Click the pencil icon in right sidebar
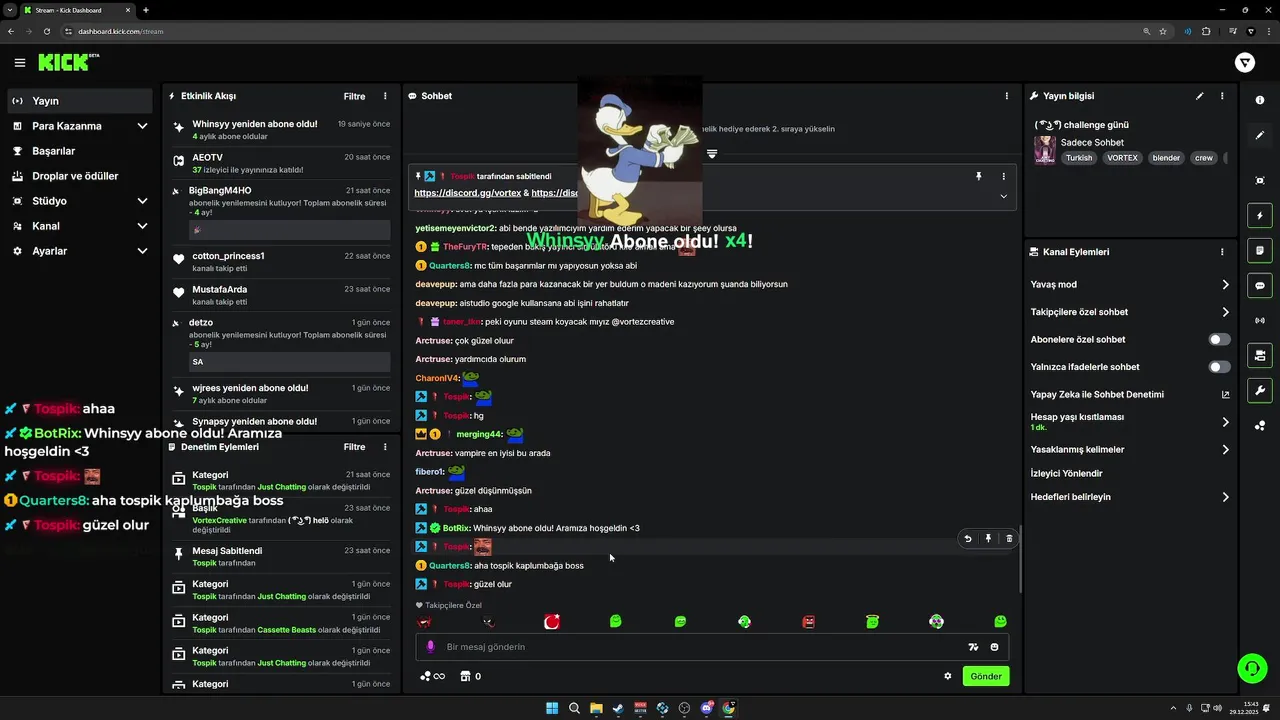Screen dimensions: 1280x720 pos(1260,135)
